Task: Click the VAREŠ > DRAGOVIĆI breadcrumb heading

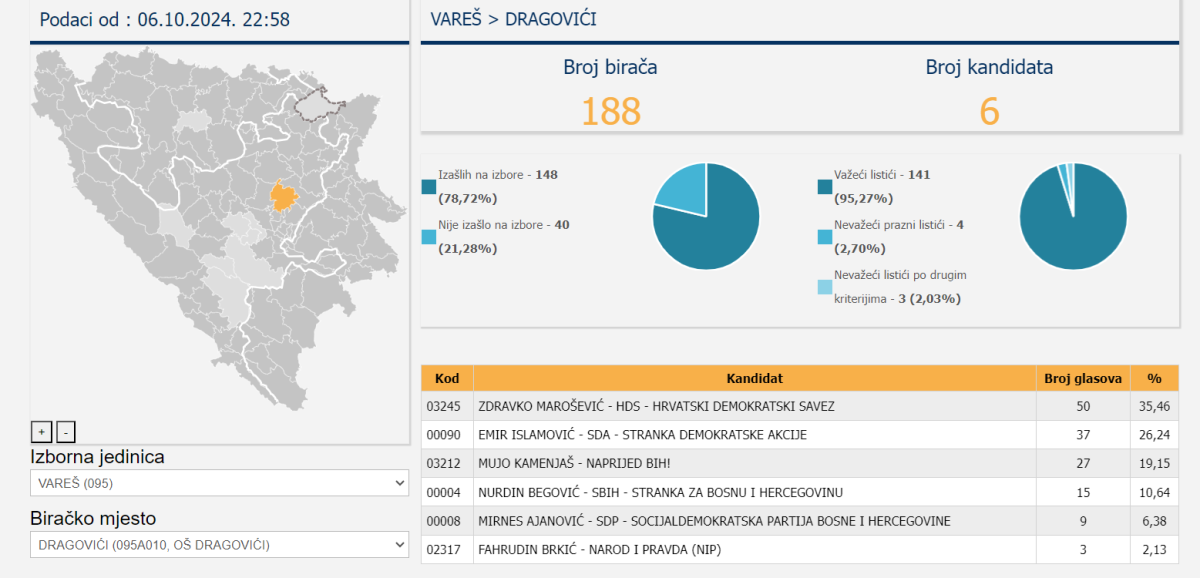Action: pyautogui.click(x=513, y=19)
